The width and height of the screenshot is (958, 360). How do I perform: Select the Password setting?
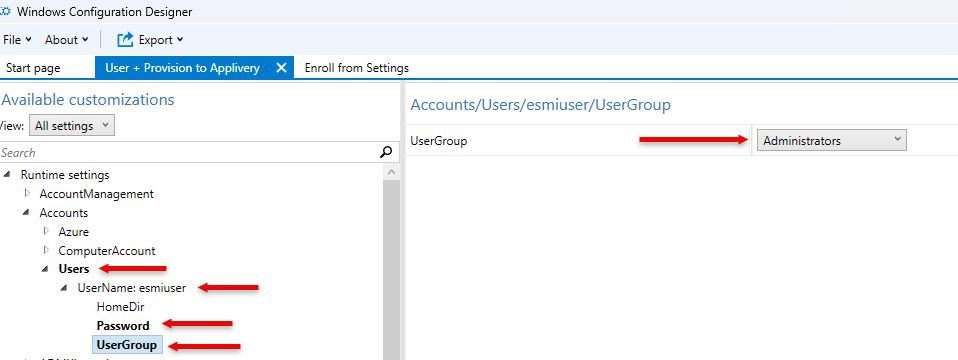click(x=123, y=326)
